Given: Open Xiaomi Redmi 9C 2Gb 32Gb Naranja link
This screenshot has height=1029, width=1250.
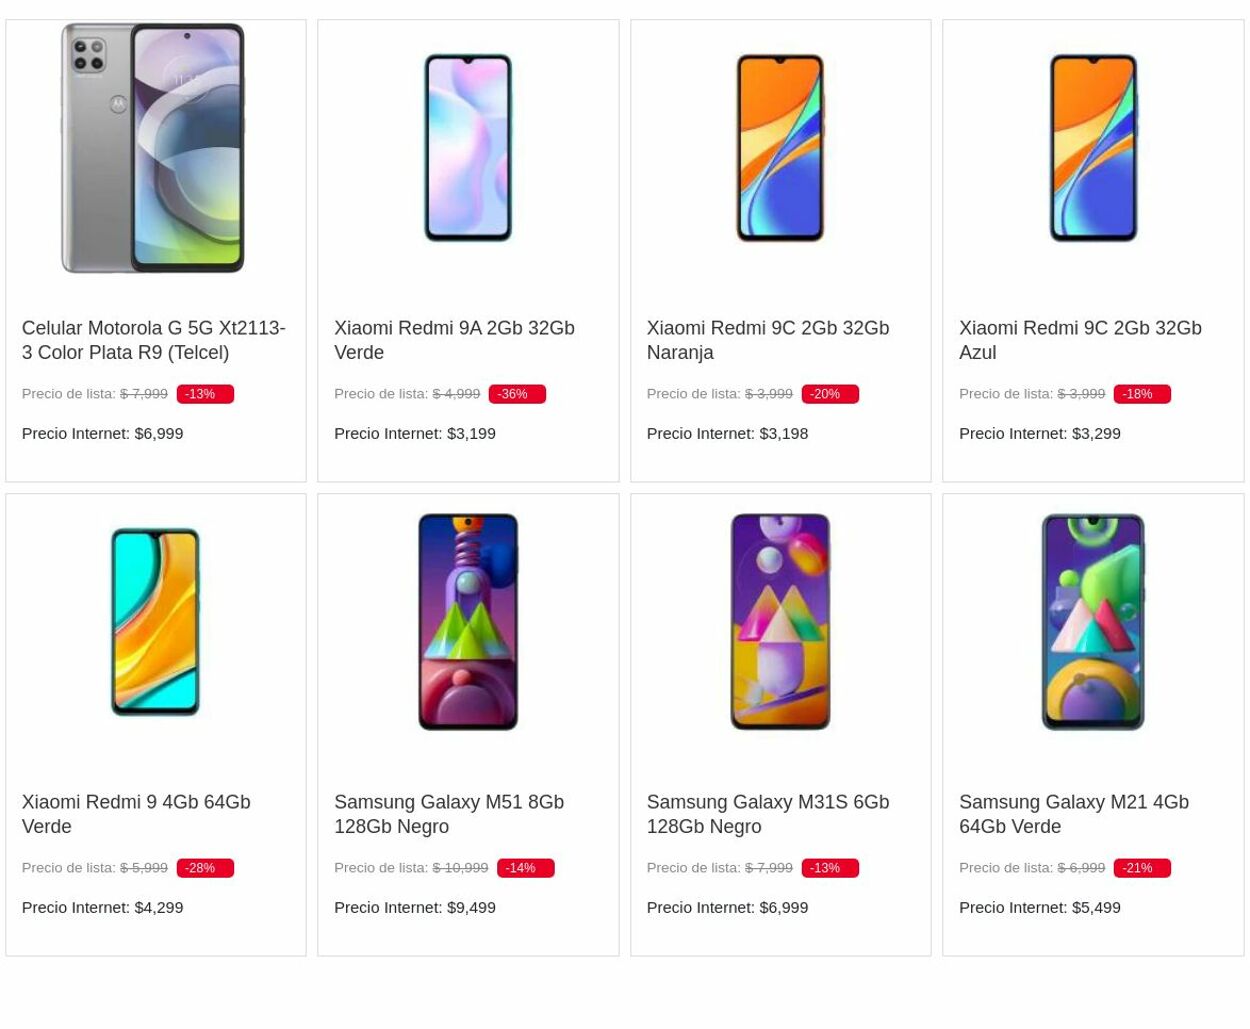Looking at the screenshot, I should click(767, 340).
